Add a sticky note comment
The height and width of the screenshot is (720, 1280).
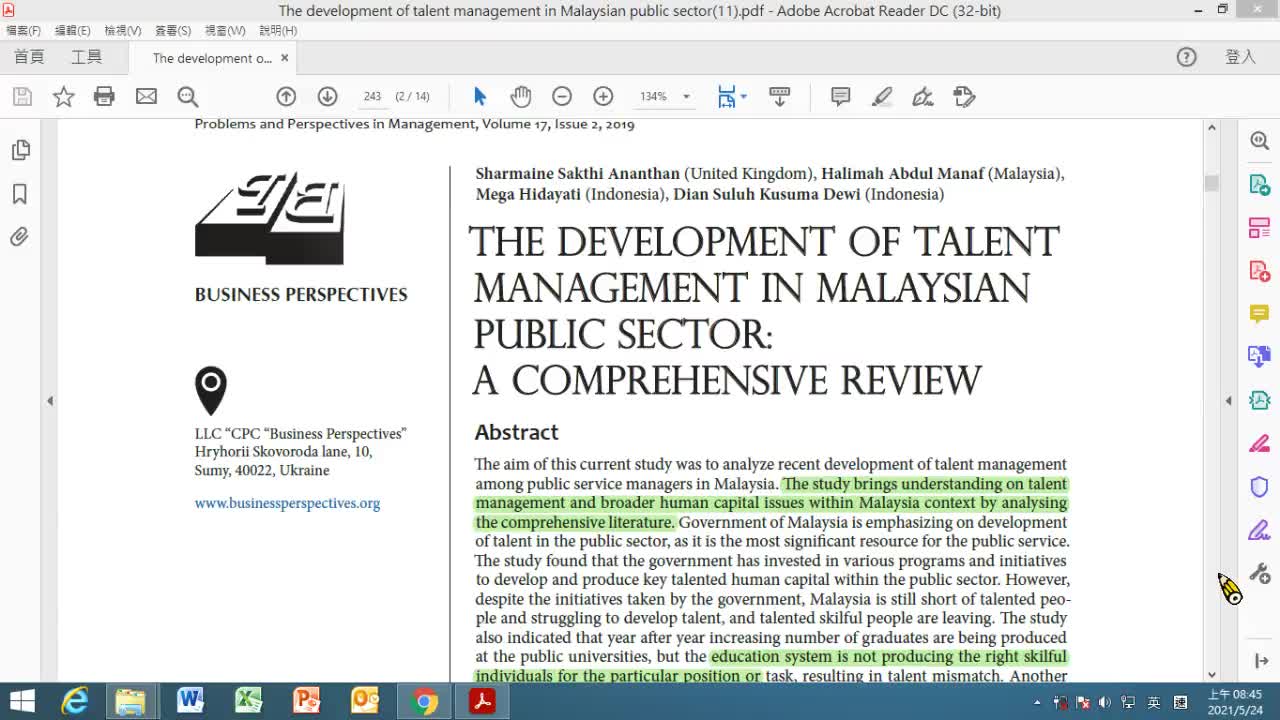[840, 96]
